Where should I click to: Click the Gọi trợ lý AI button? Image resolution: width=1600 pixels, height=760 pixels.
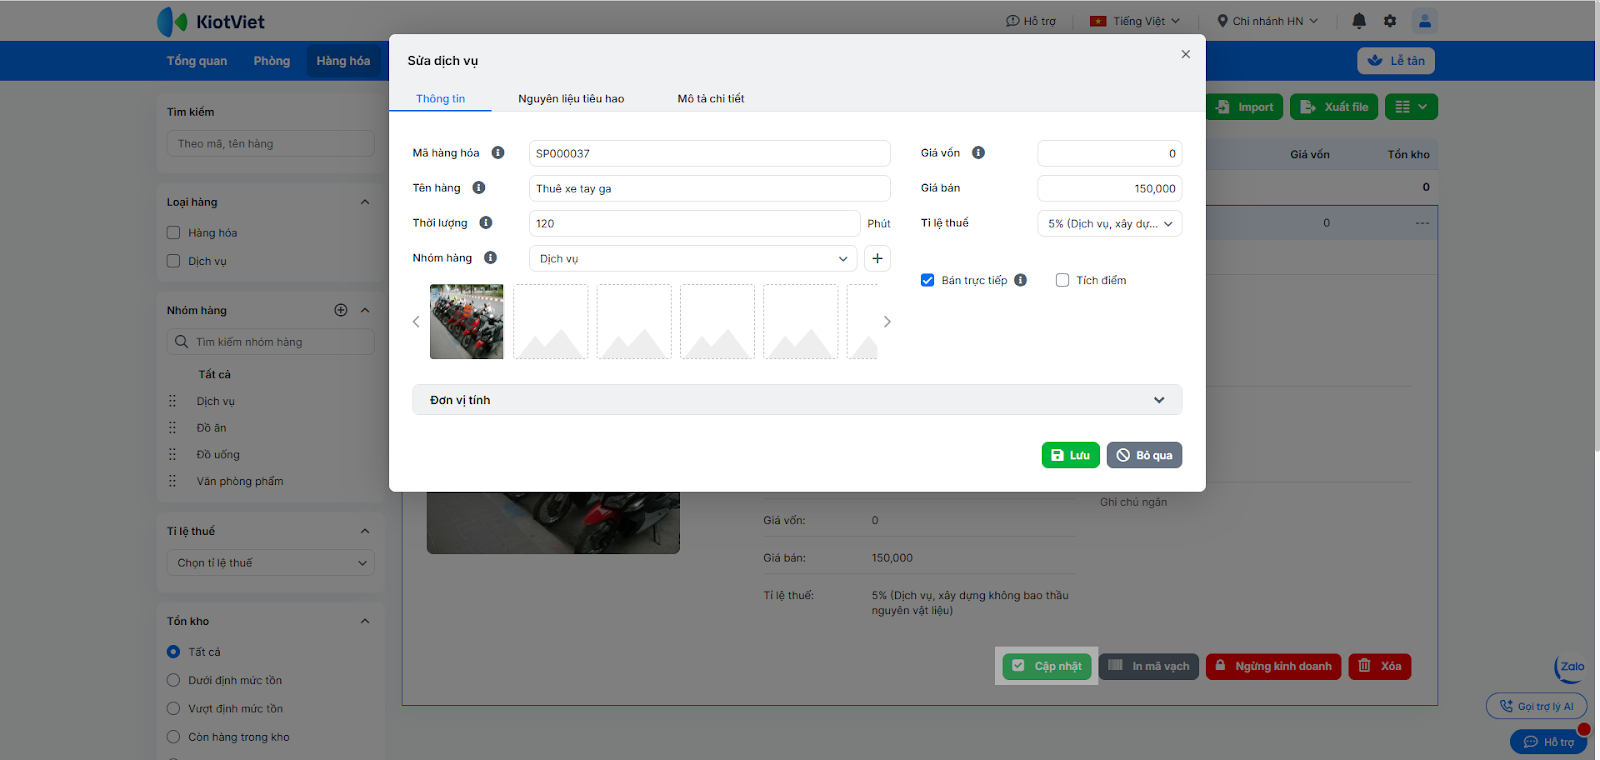tap(1537, 706)
